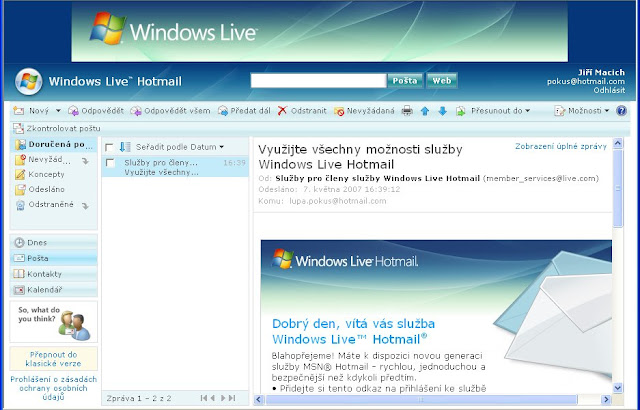Click the search input field
This screenshot has height=410, width=640.
(x=318, y=81)
